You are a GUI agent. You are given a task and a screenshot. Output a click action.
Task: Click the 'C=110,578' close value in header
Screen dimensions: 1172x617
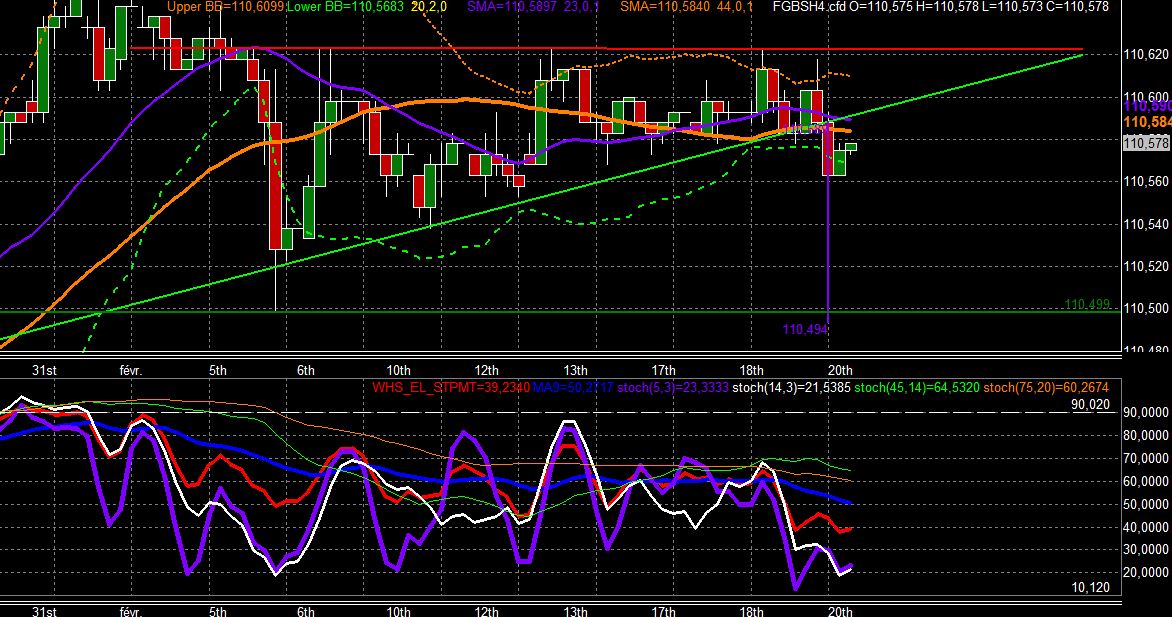[1078, 7]
